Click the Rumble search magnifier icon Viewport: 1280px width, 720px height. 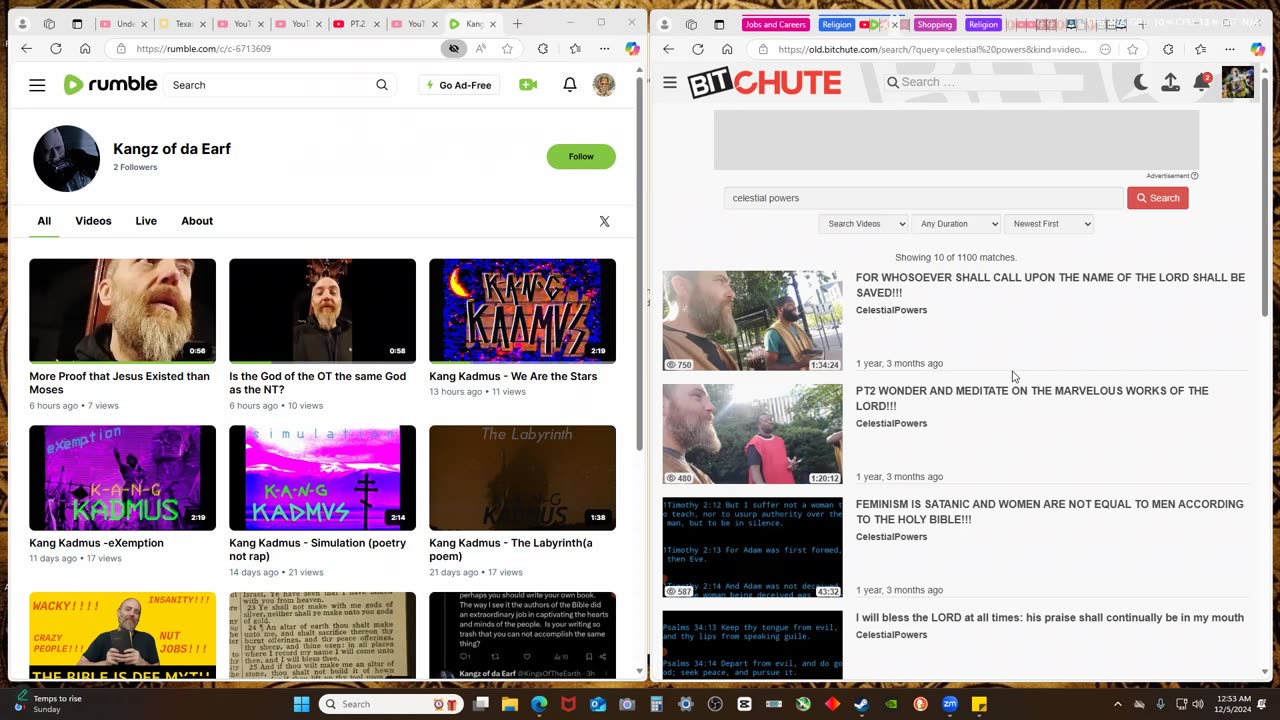click(382, 85)
